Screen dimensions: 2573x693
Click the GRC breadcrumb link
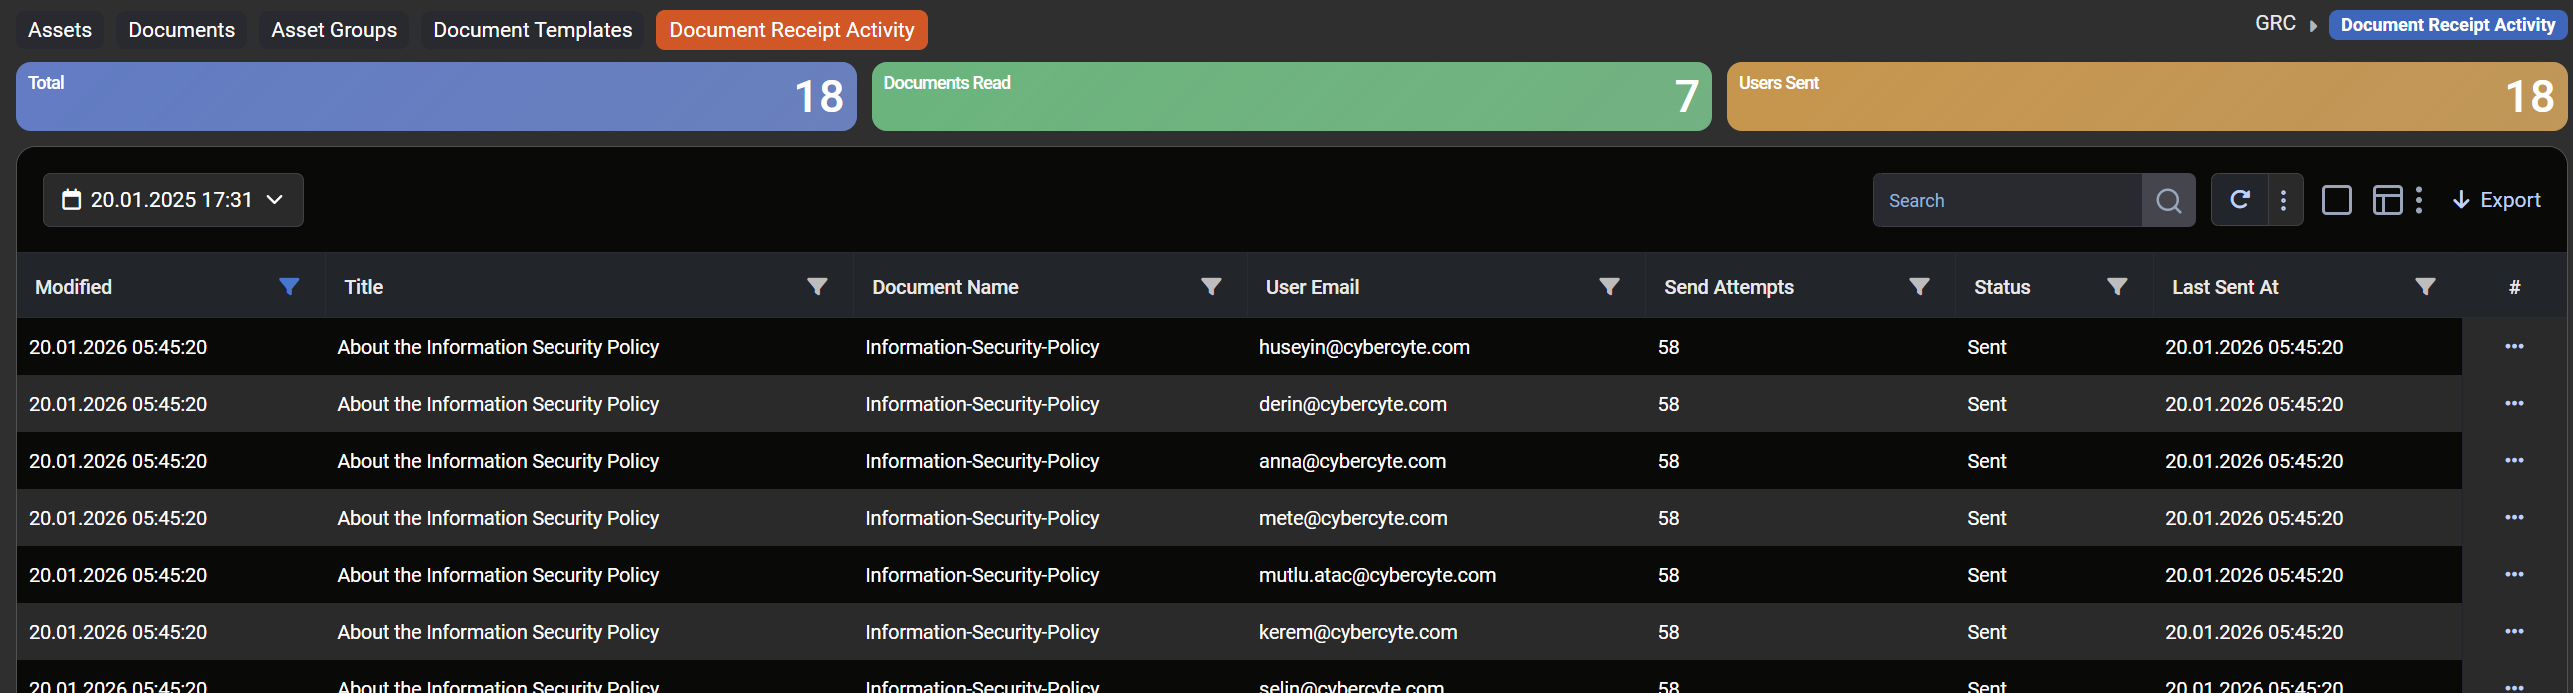(x=2275, y=24)
